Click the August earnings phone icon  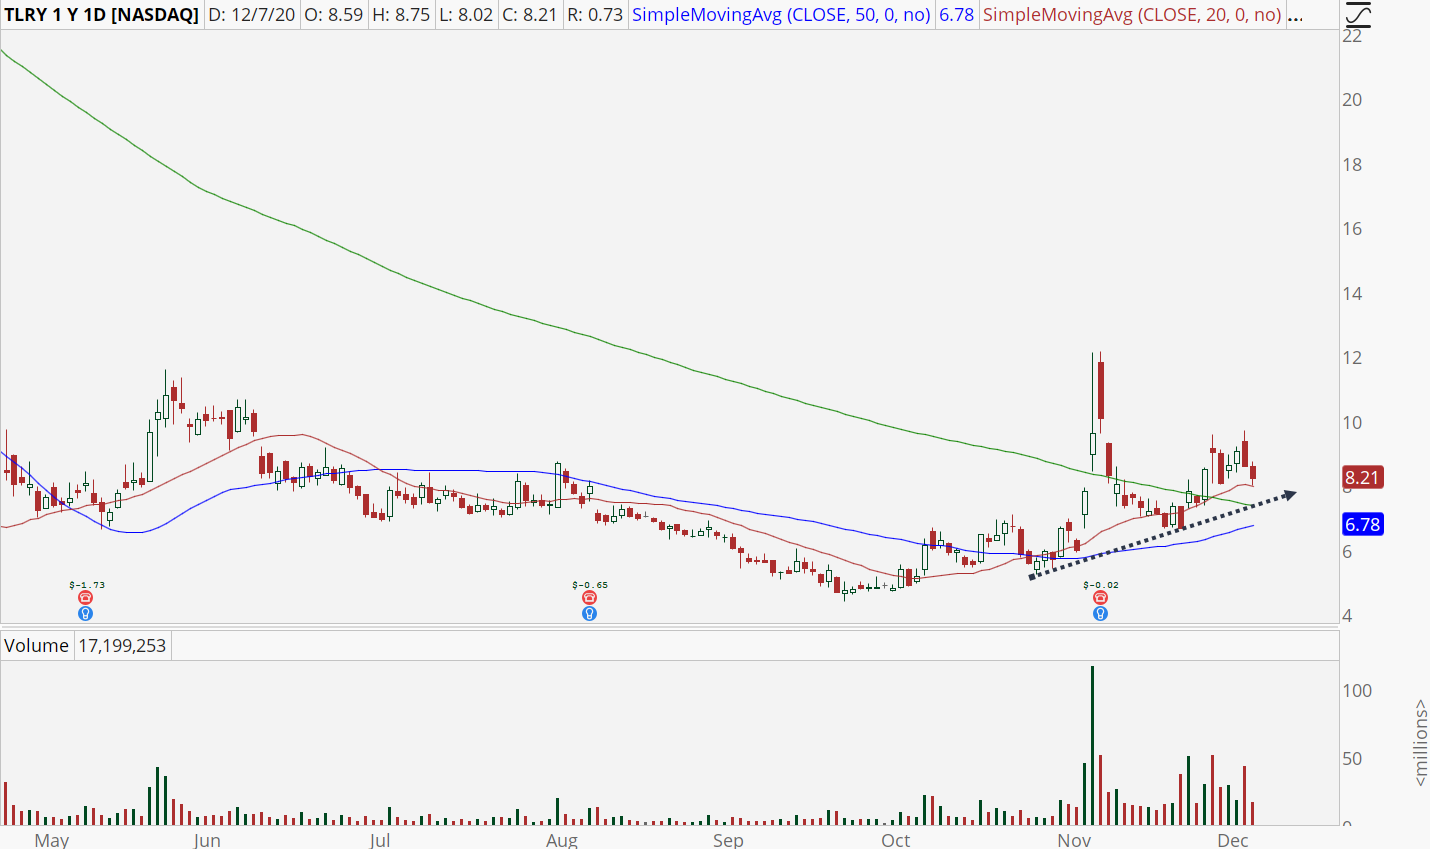click(x=589, y=598)
